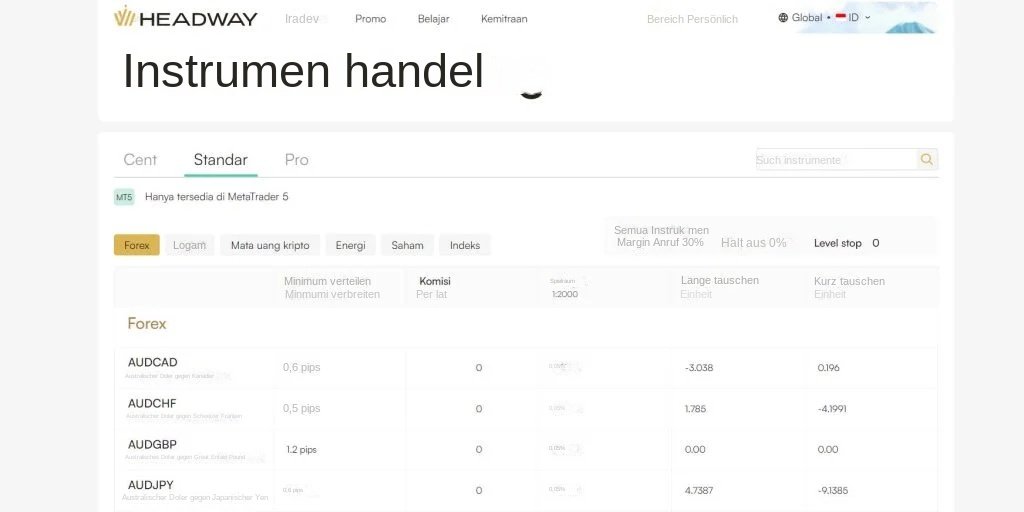Open the Kemitraan menu
This screenshot has width=1024, height=512.
tap(504, 19)
